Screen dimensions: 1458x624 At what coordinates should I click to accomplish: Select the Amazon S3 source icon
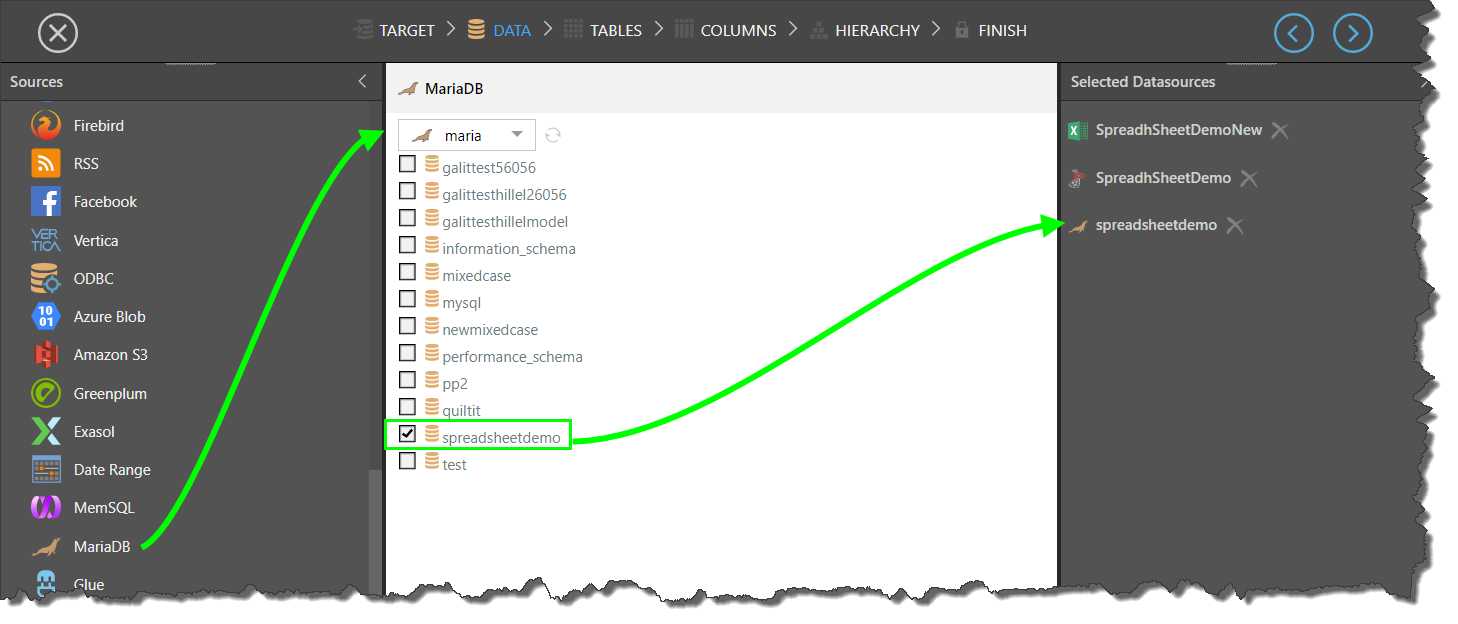coord(46,354)
